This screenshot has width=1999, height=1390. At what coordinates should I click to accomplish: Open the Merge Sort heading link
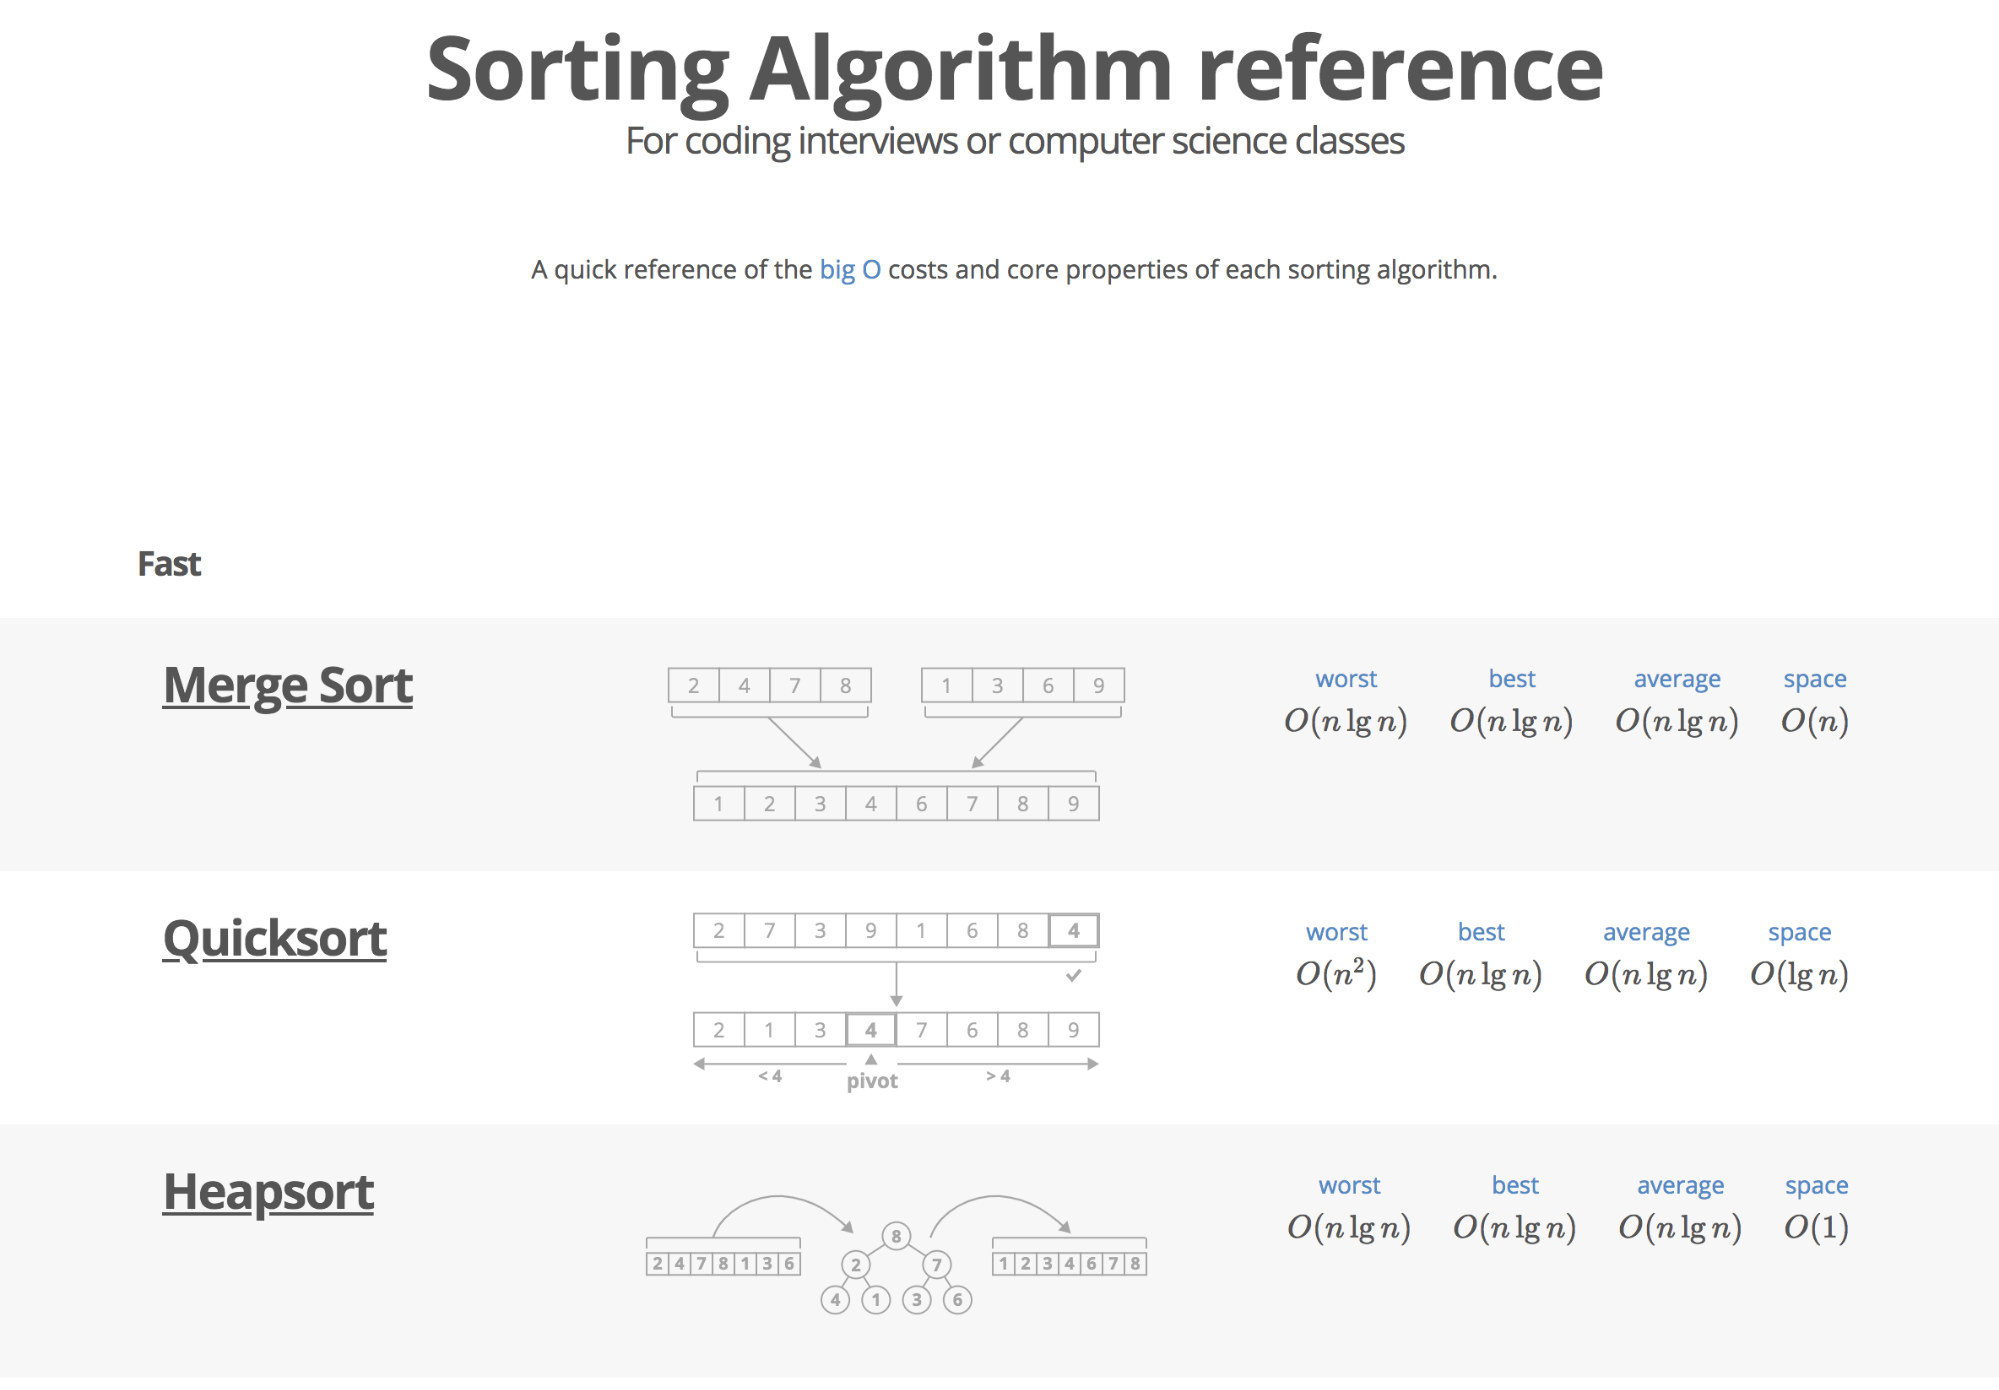click(x=287, y=686)
